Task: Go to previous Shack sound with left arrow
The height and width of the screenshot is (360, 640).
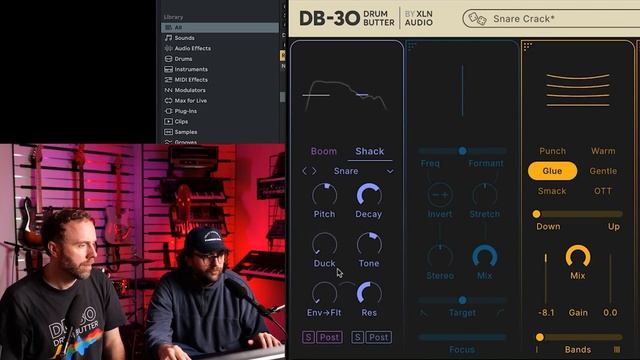Action: [x=304, y=171]
